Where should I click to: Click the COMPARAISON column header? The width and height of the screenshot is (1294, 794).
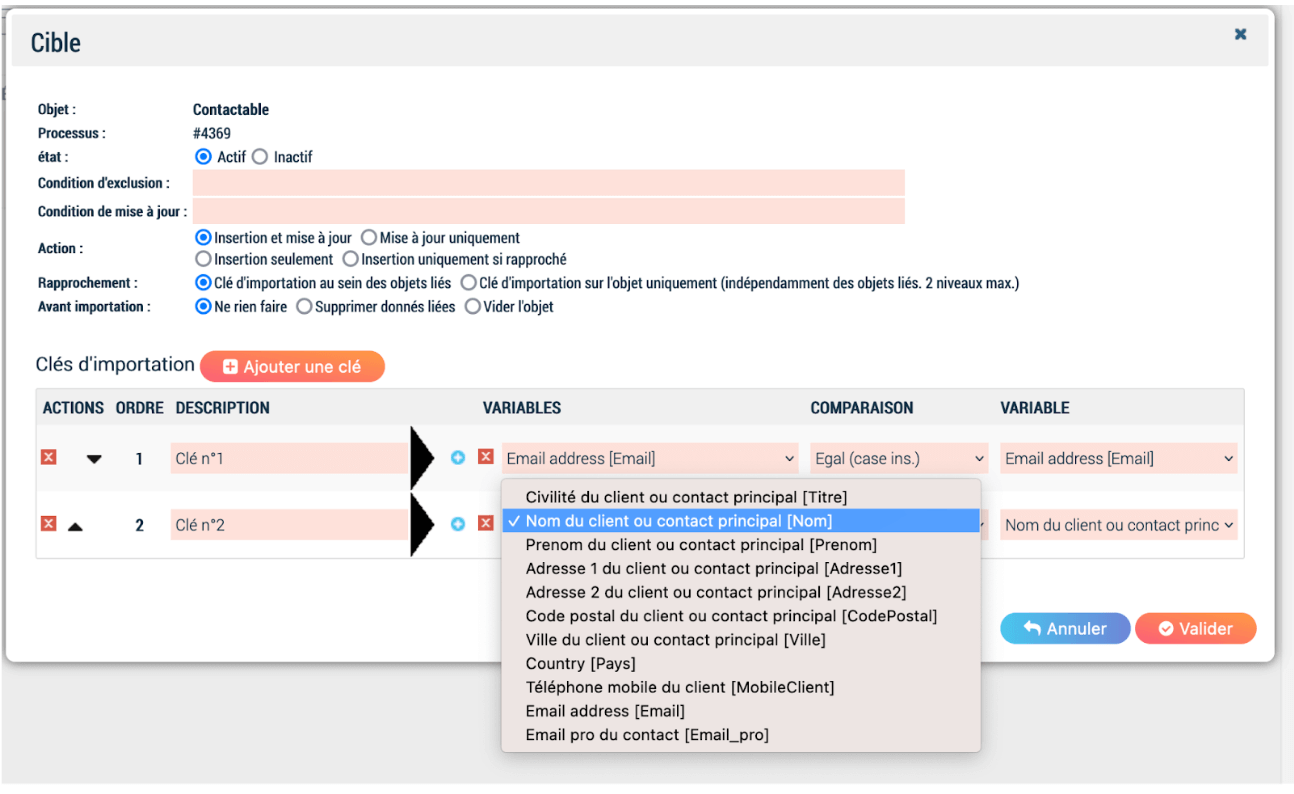tap(862, 408)
